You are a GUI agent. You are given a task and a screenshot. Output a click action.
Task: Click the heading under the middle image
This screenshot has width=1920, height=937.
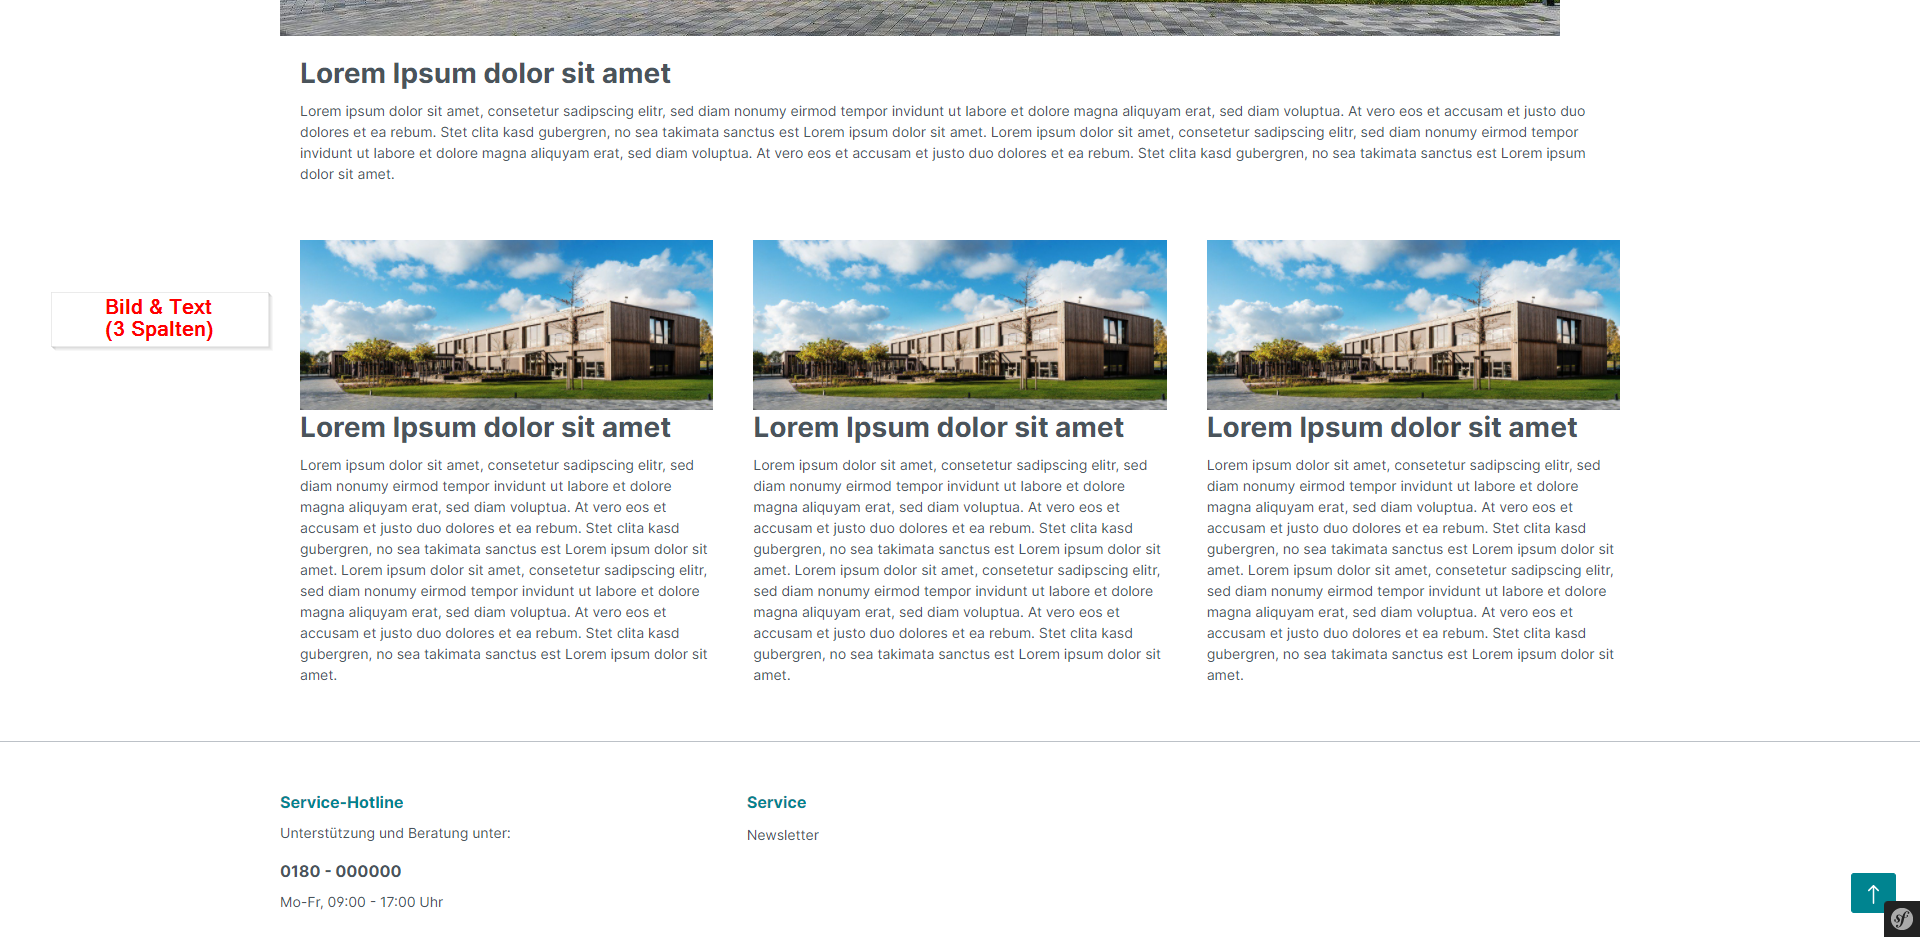click(938, 428)
